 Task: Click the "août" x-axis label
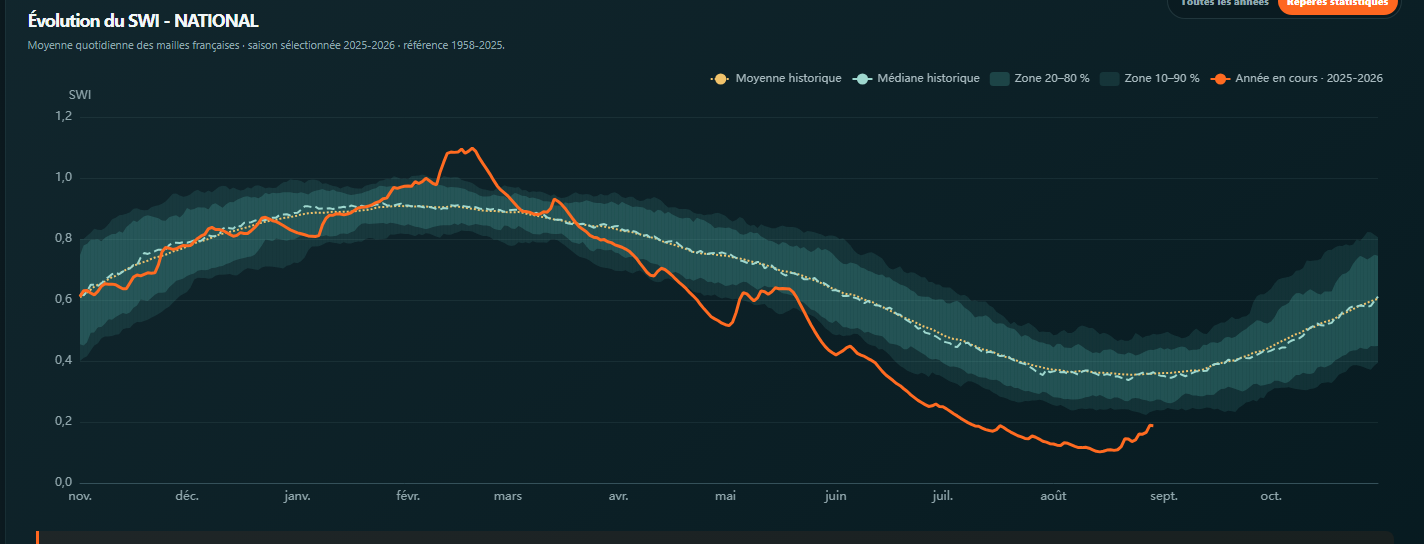tap(1053, 496)
